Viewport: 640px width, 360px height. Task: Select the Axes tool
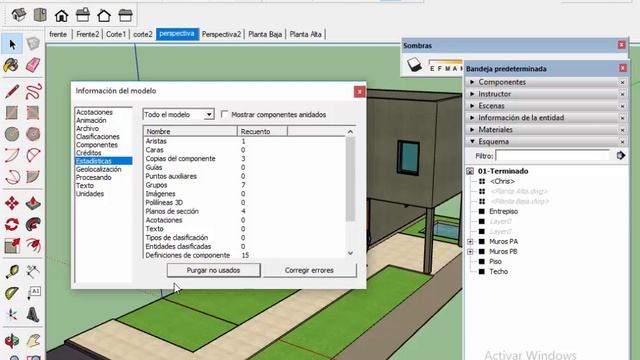pyautogui.click(x=12, y=315)
